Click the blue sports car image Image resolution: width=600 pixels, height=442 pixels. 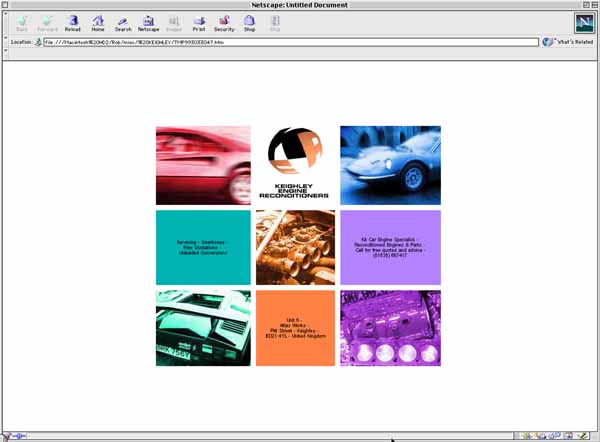pyautogui.click(x=390, y=165)
